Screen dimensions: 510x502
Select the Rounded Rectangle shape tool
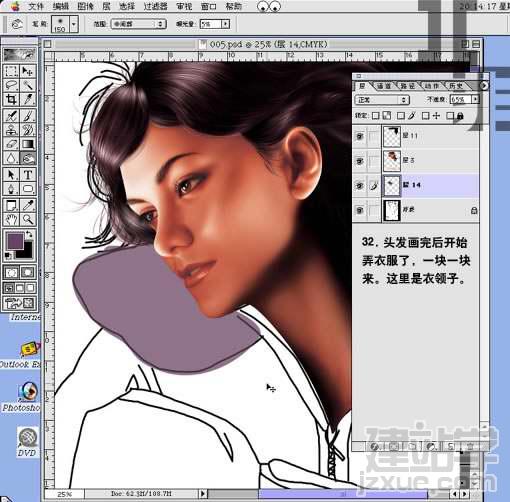click(28, 189)
